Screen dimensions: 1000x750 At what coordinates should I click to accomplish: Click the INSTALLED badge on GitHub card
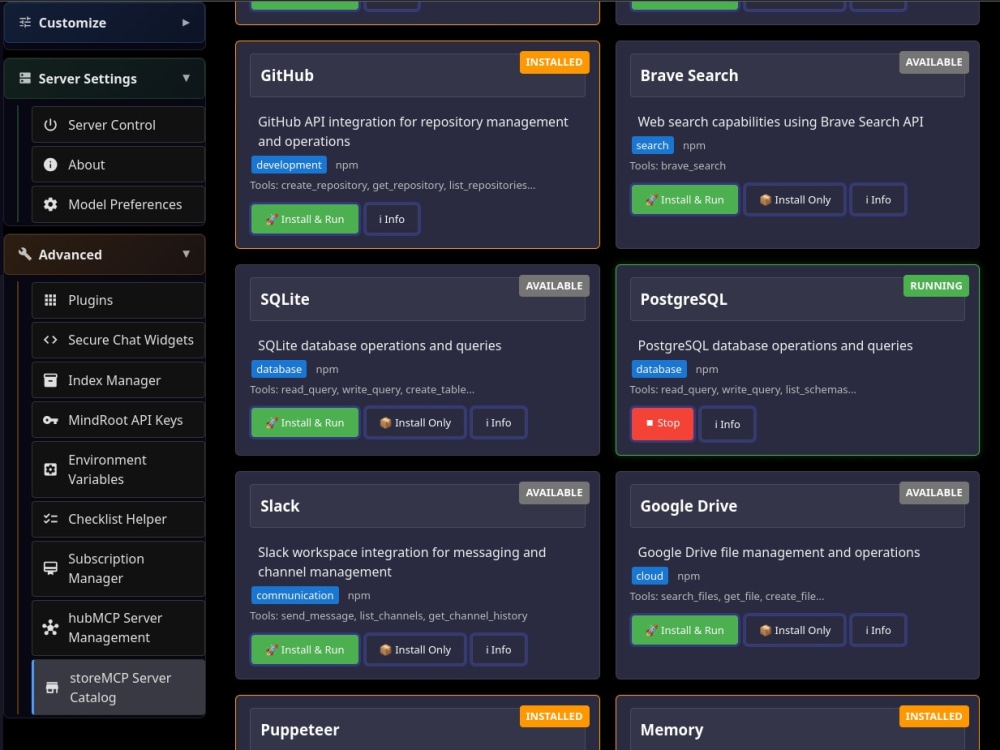coord(554,62)
